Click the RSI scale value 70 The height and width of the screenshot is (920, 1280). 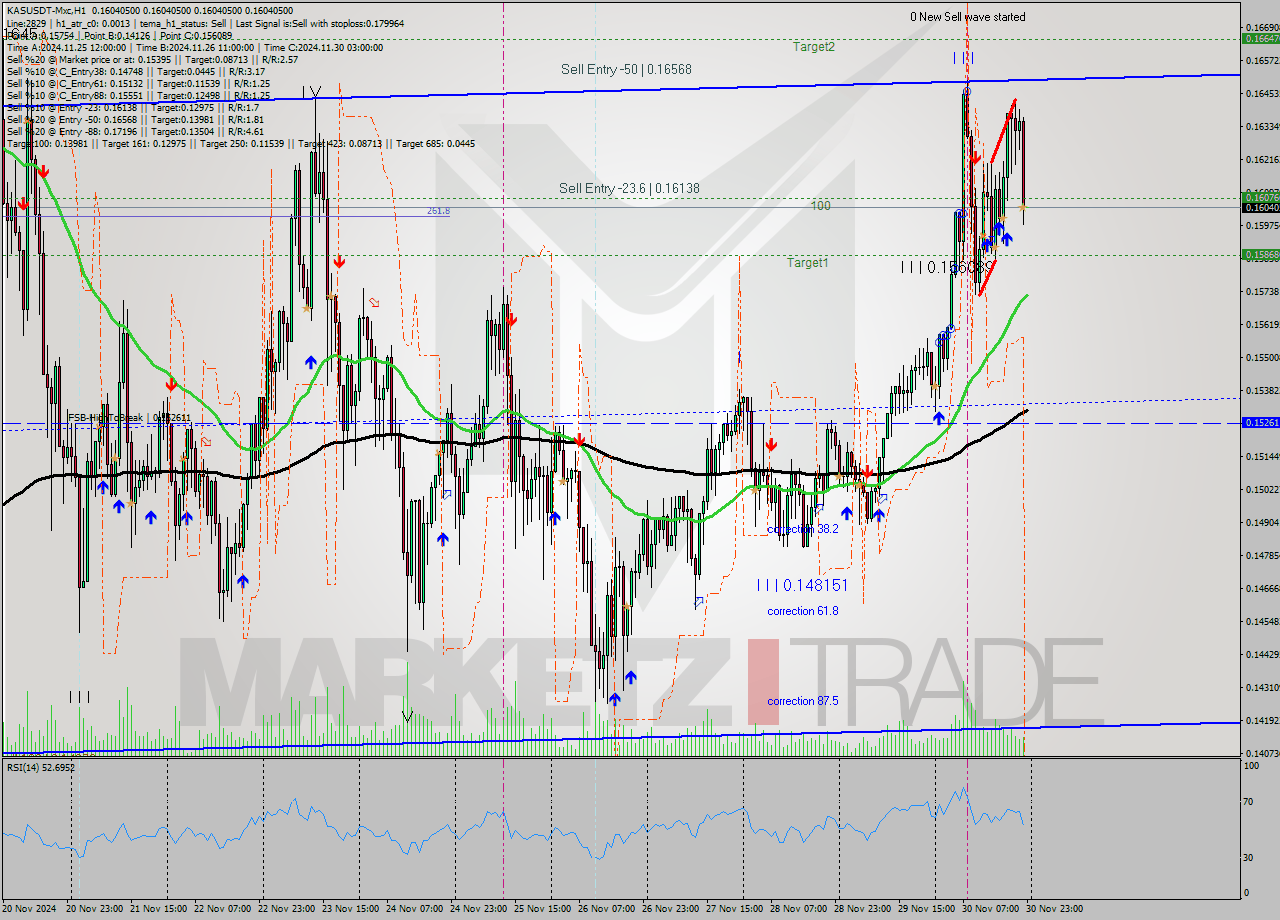(x=1249, y=802)
